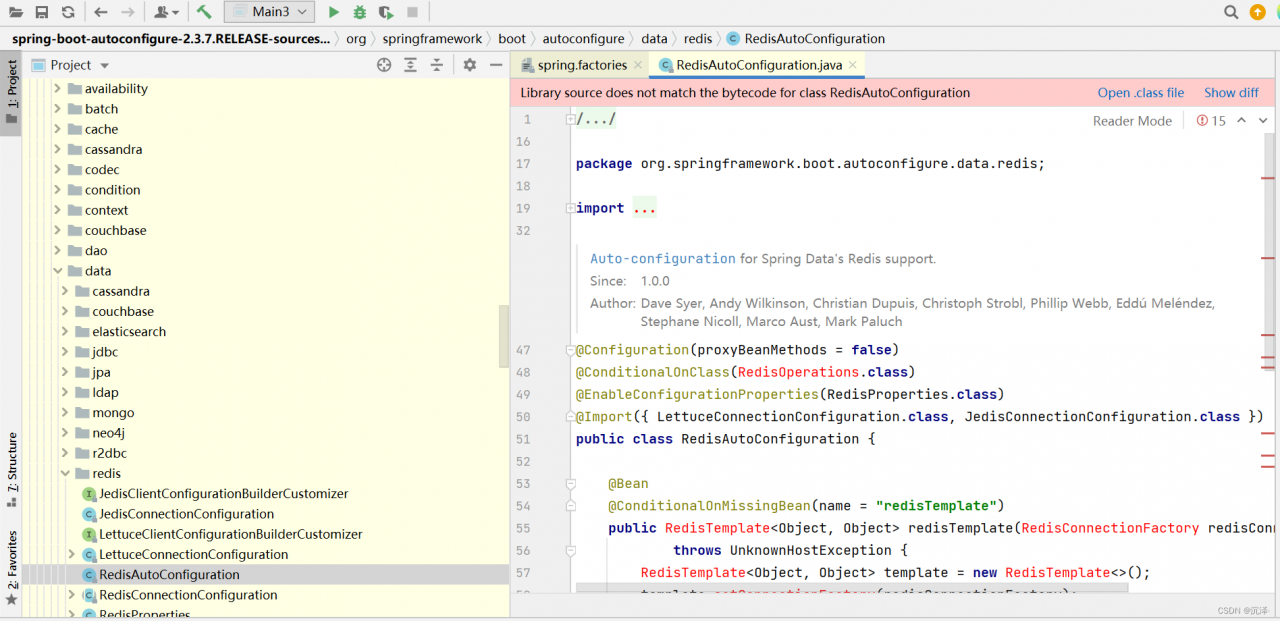
Task: Select the condition folder
Action: tap(112, 190)
